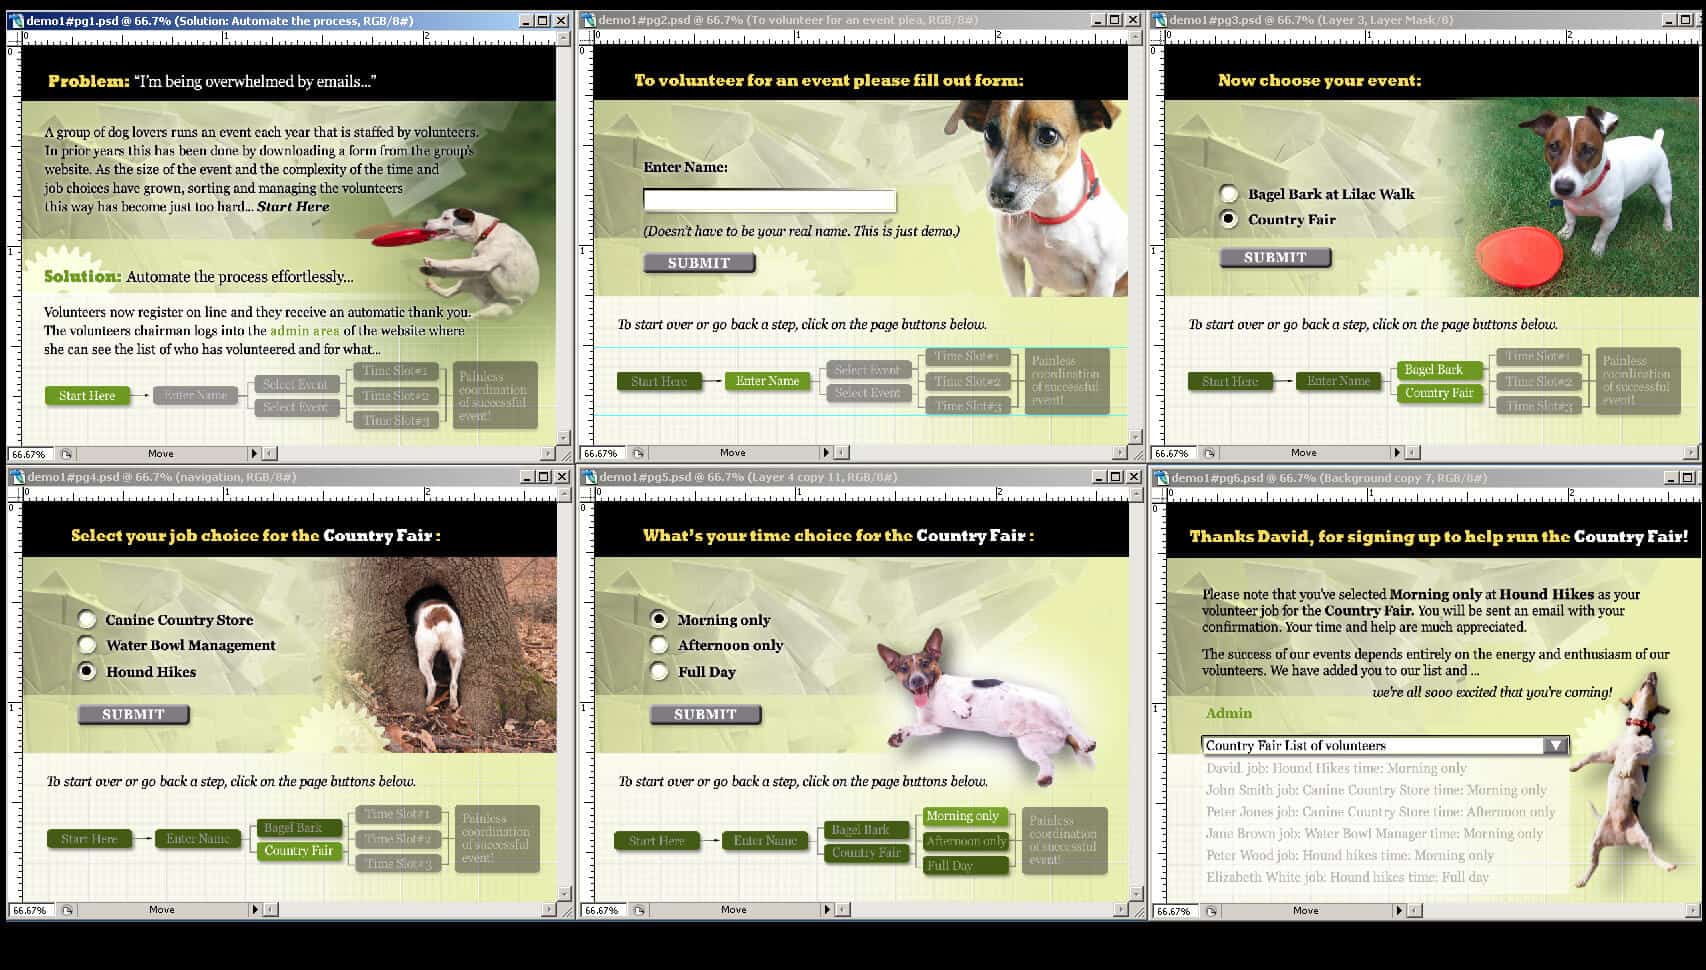Click the scroll-right arrow in pg4 window

(x=548, y=910)
